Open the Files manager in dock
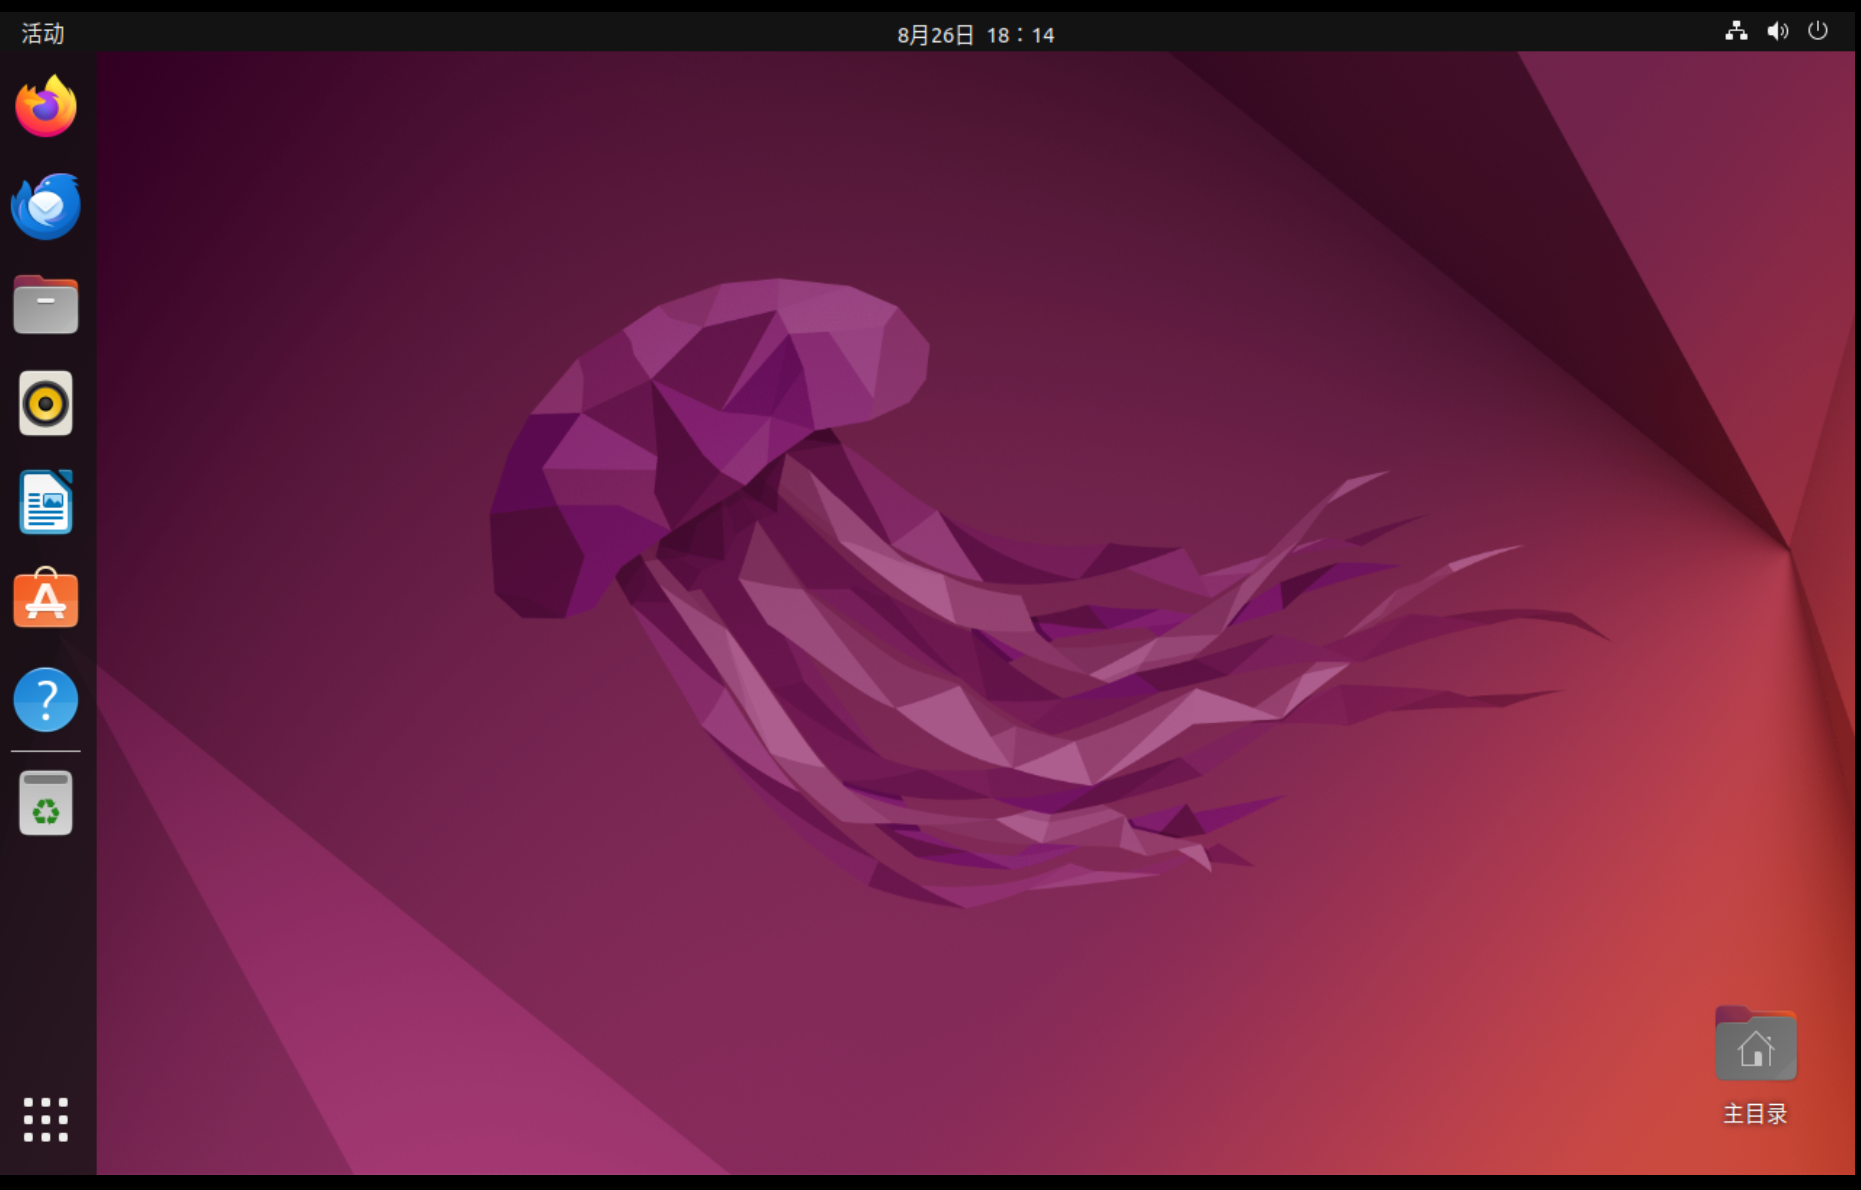 coord(46,304)
